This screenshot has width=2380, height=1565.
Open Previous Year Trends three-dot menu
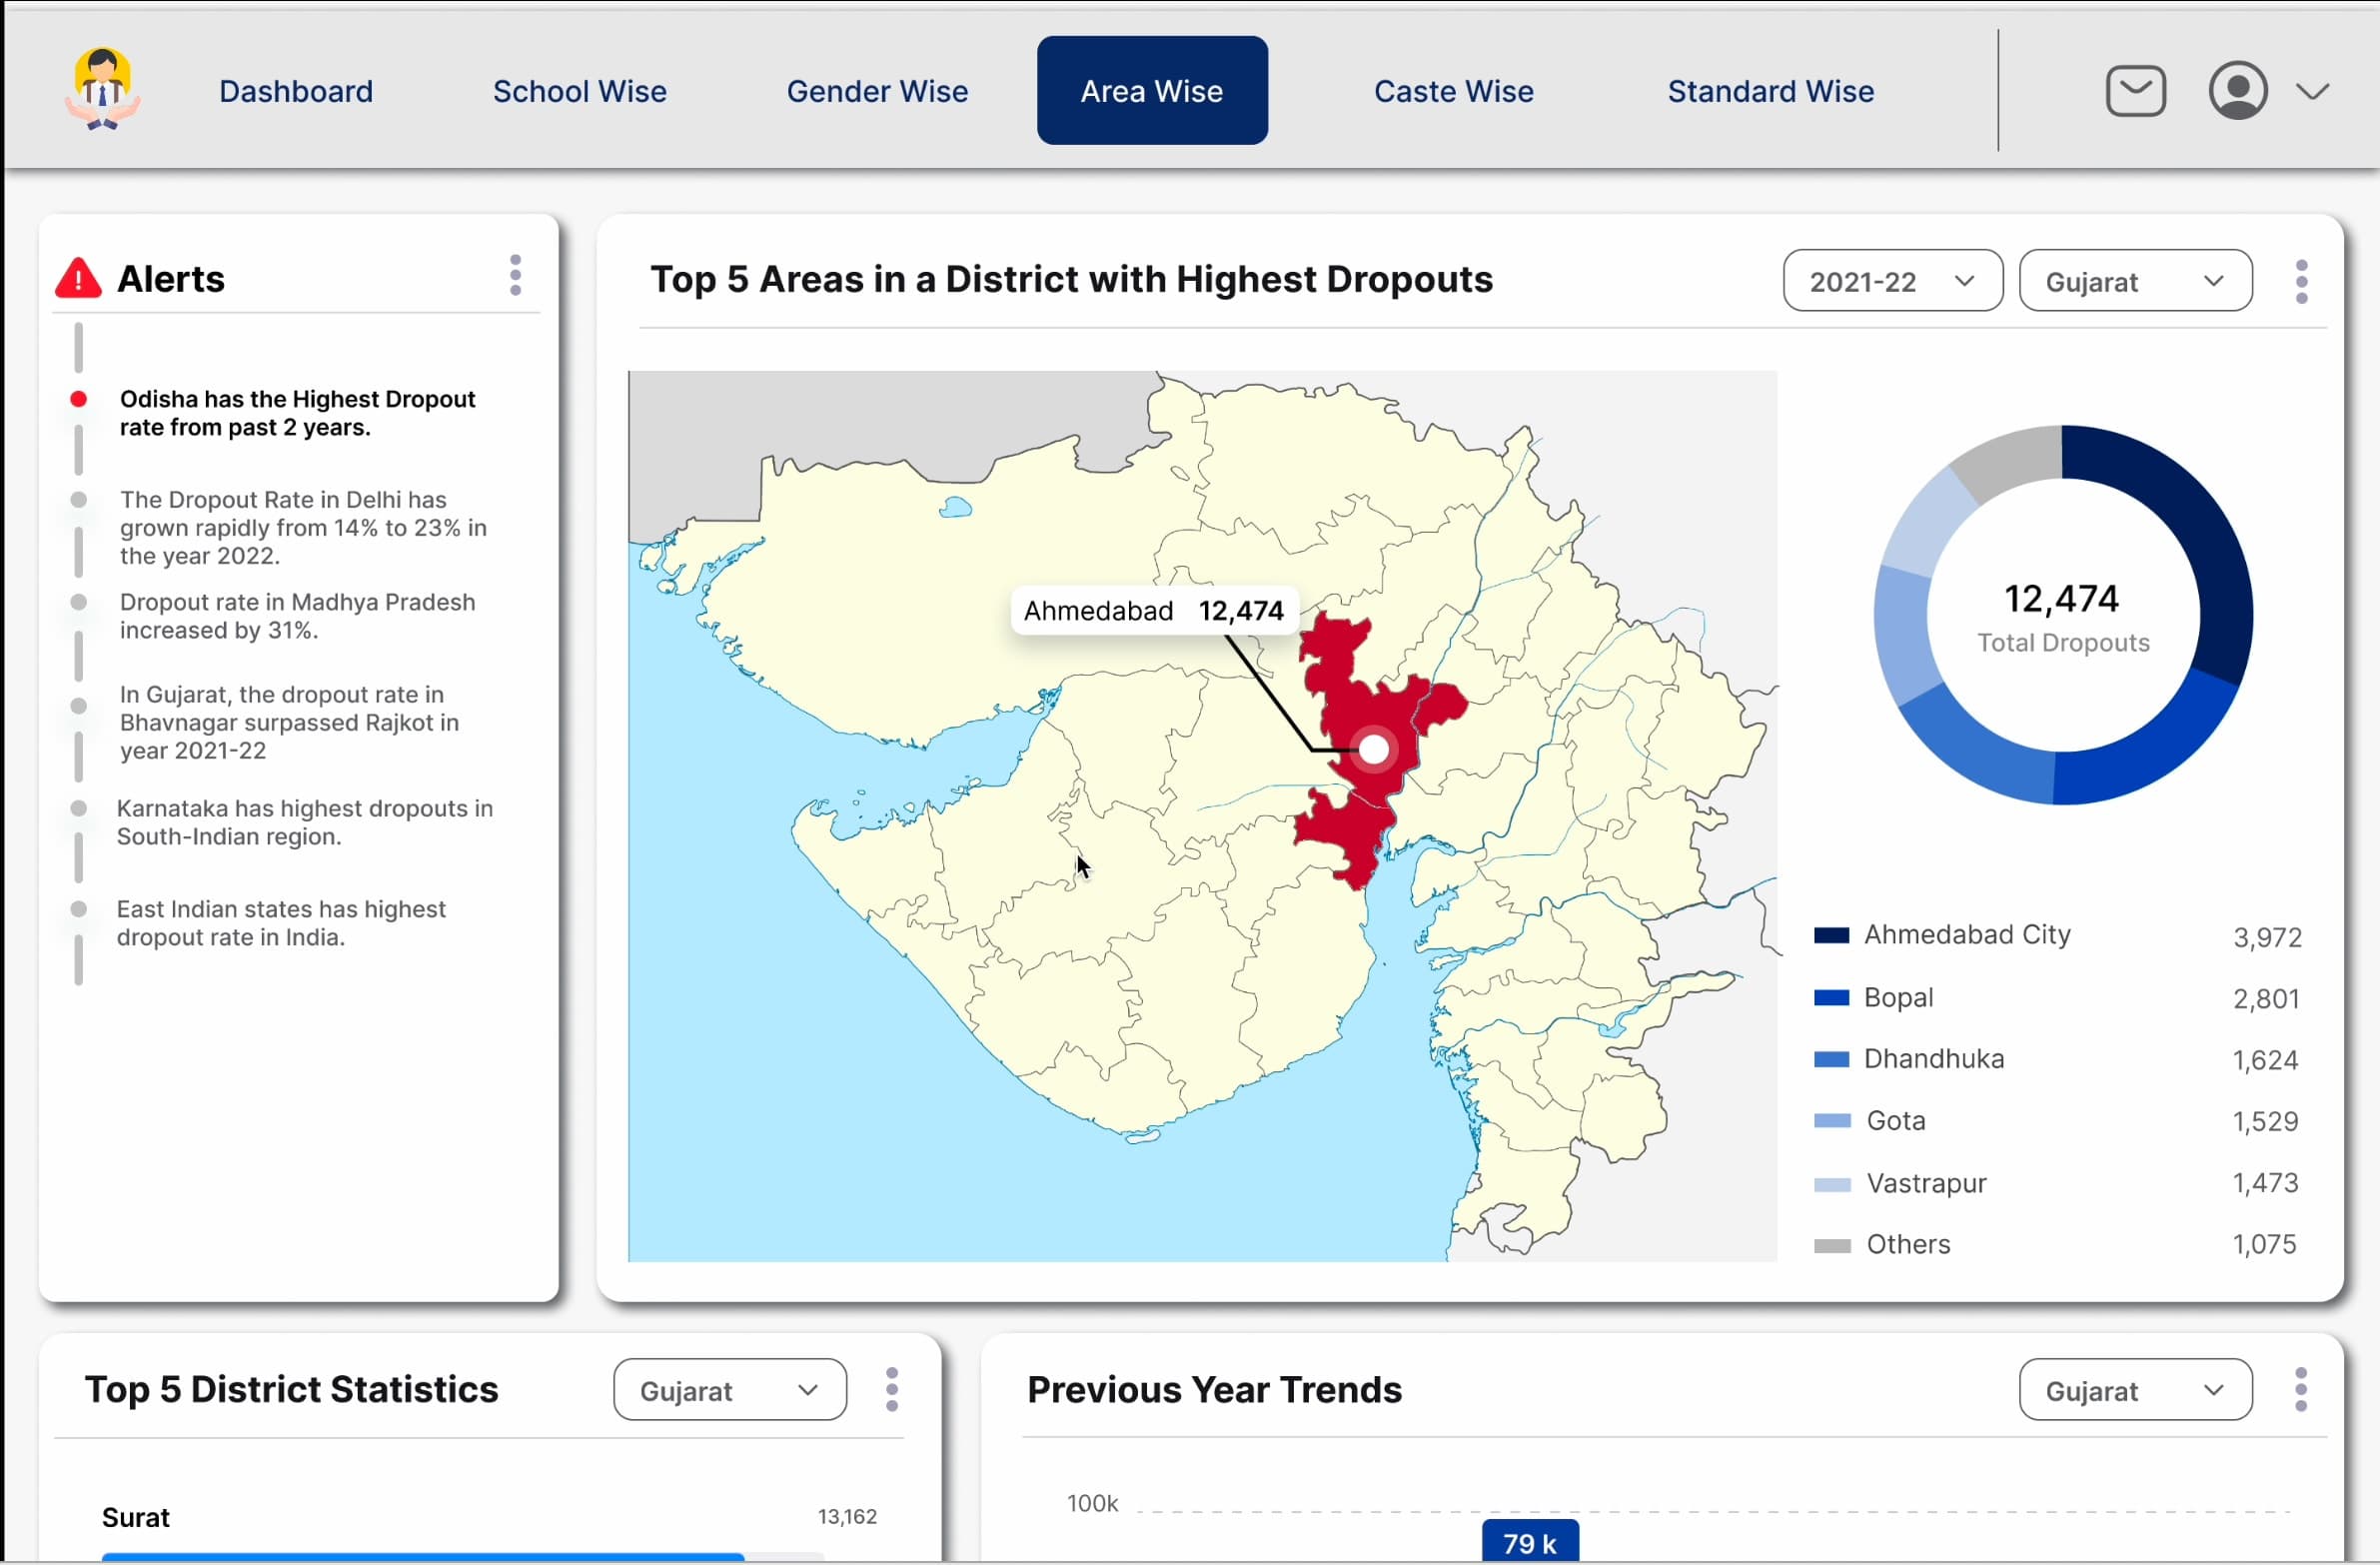pos(2301,1390)
